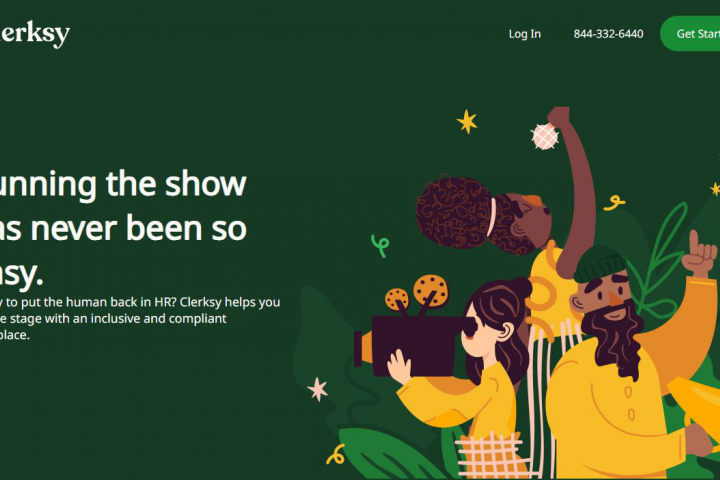Viewport: 720px width, 480px height.
Task: Click the curly-haired woman's pink headband
Action: coord(492,217)
